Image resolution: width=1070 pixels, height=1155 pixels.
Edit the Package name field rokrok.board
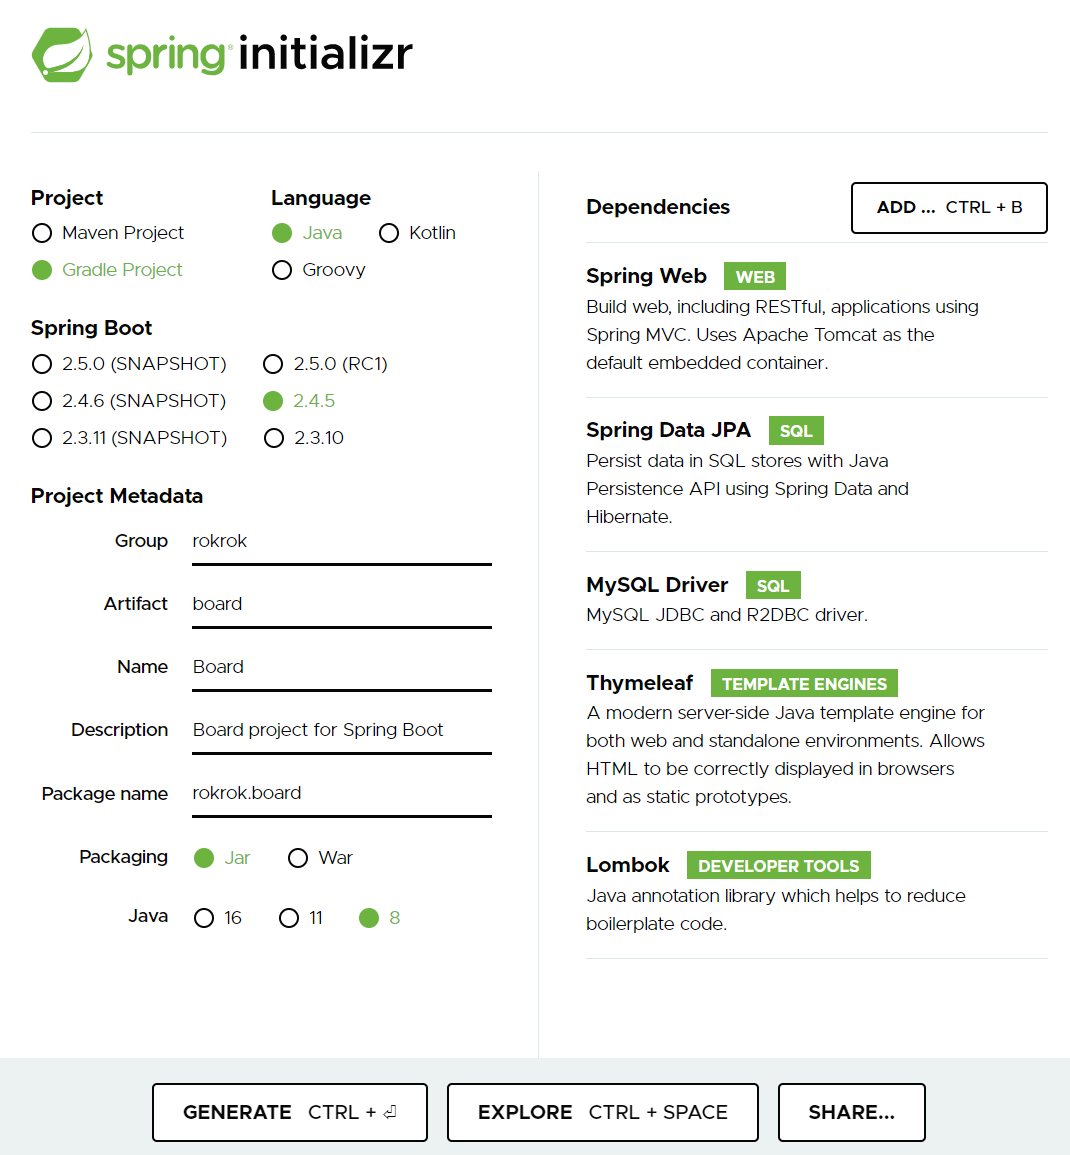(342, 794)
